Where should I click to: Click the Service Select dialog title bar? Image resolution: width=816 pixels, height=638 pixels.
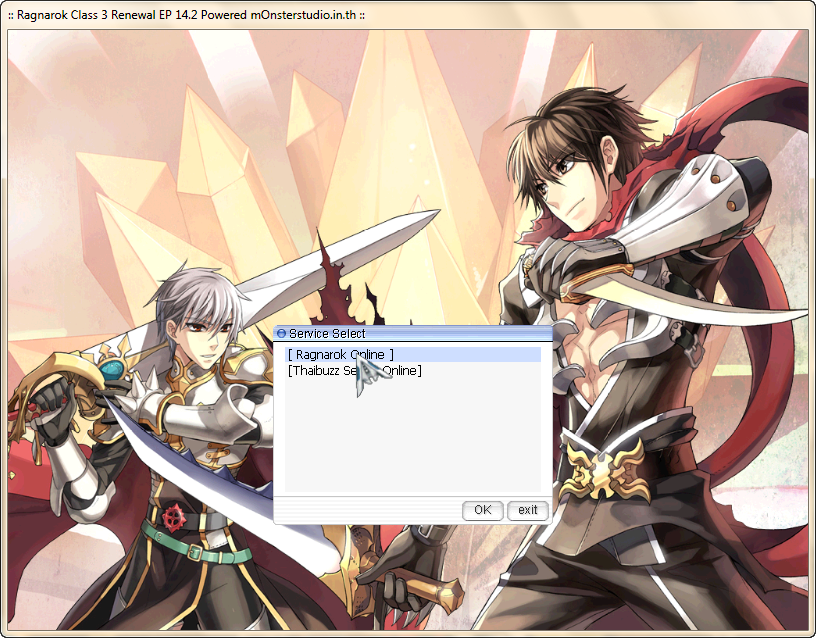[413, 333]
